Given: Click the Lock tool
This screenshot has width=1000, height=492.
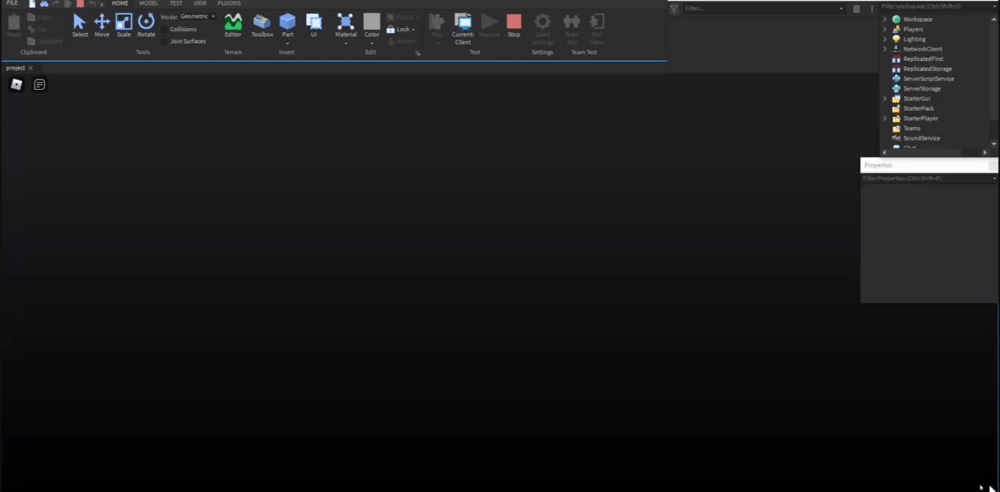Looking at the screenshot, I should point(401,29).
